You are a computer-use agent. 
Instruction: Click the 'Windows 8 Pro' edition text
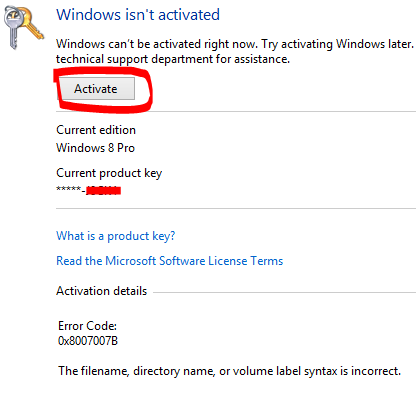coord(95,148)
